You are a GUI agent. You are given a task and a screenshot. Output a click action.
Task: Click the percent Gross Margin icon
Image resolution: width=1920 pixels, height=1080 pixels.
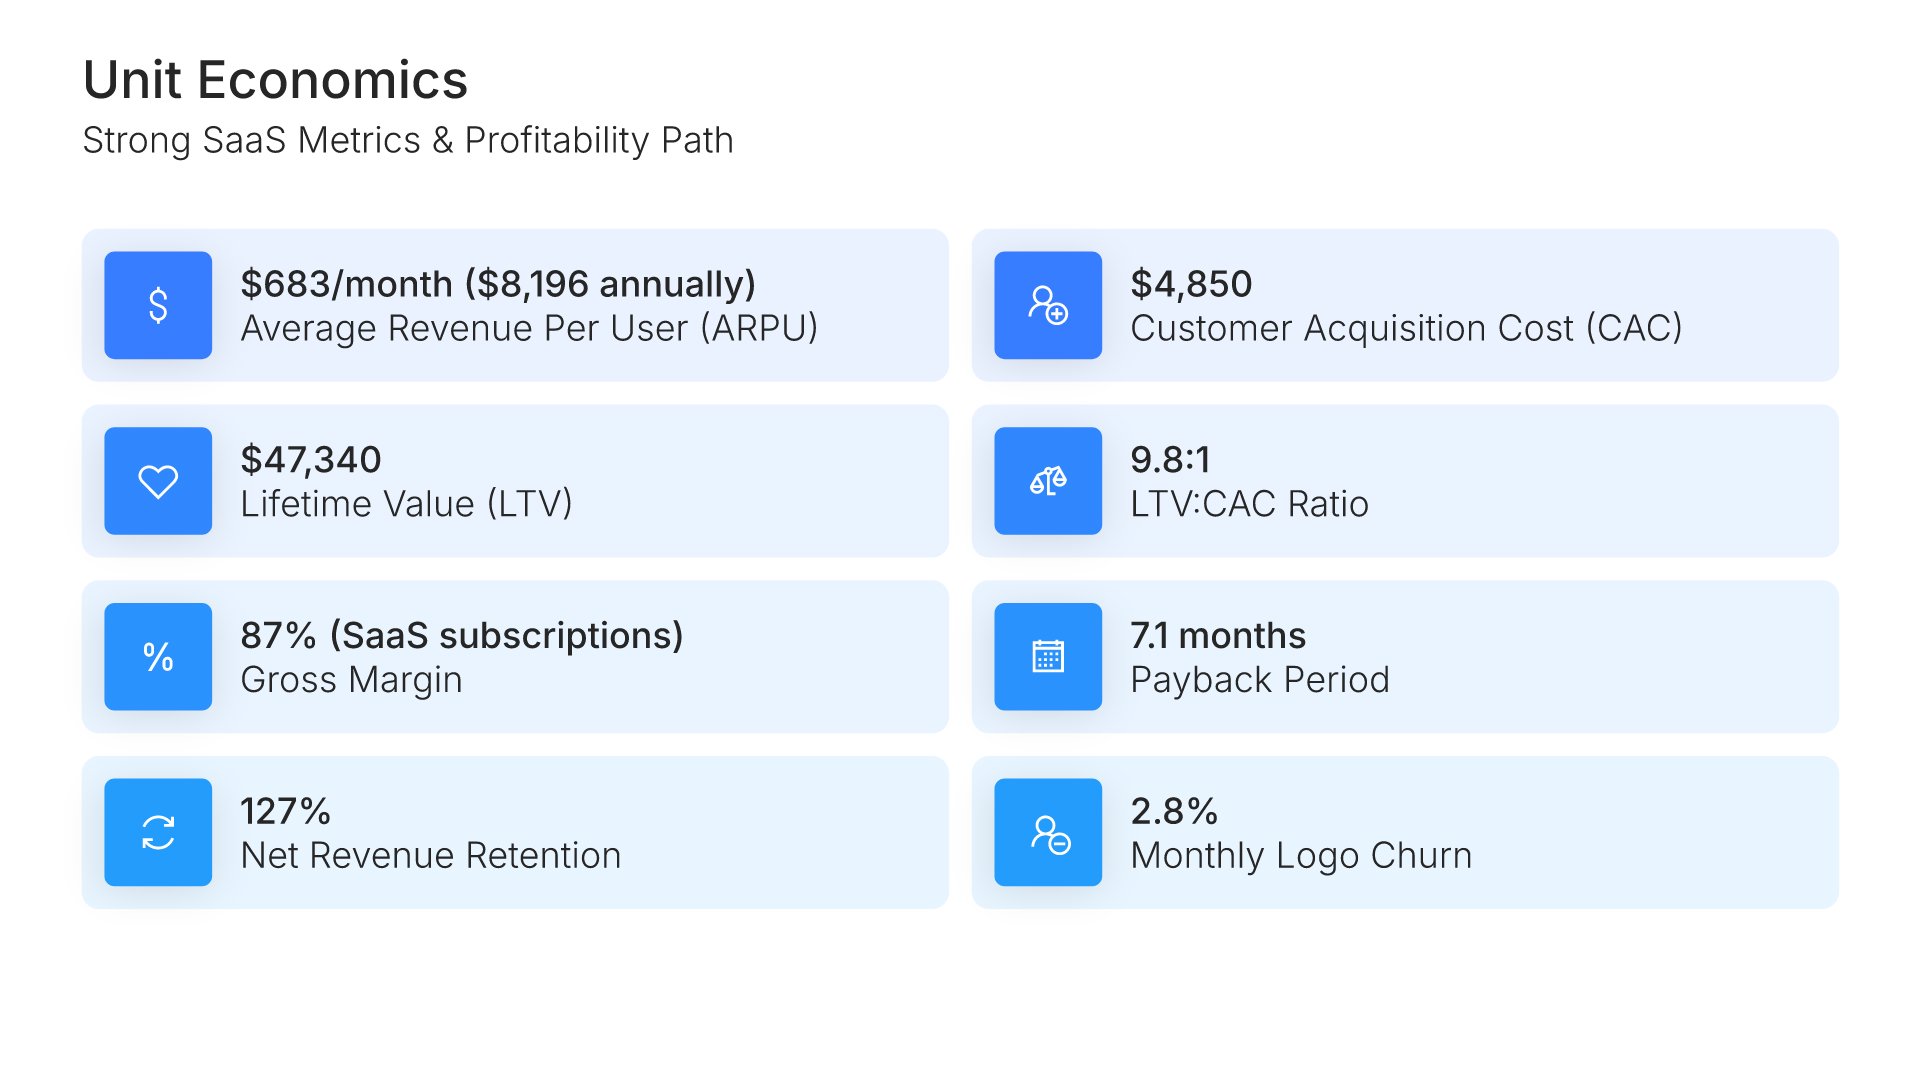pos(158,657)
